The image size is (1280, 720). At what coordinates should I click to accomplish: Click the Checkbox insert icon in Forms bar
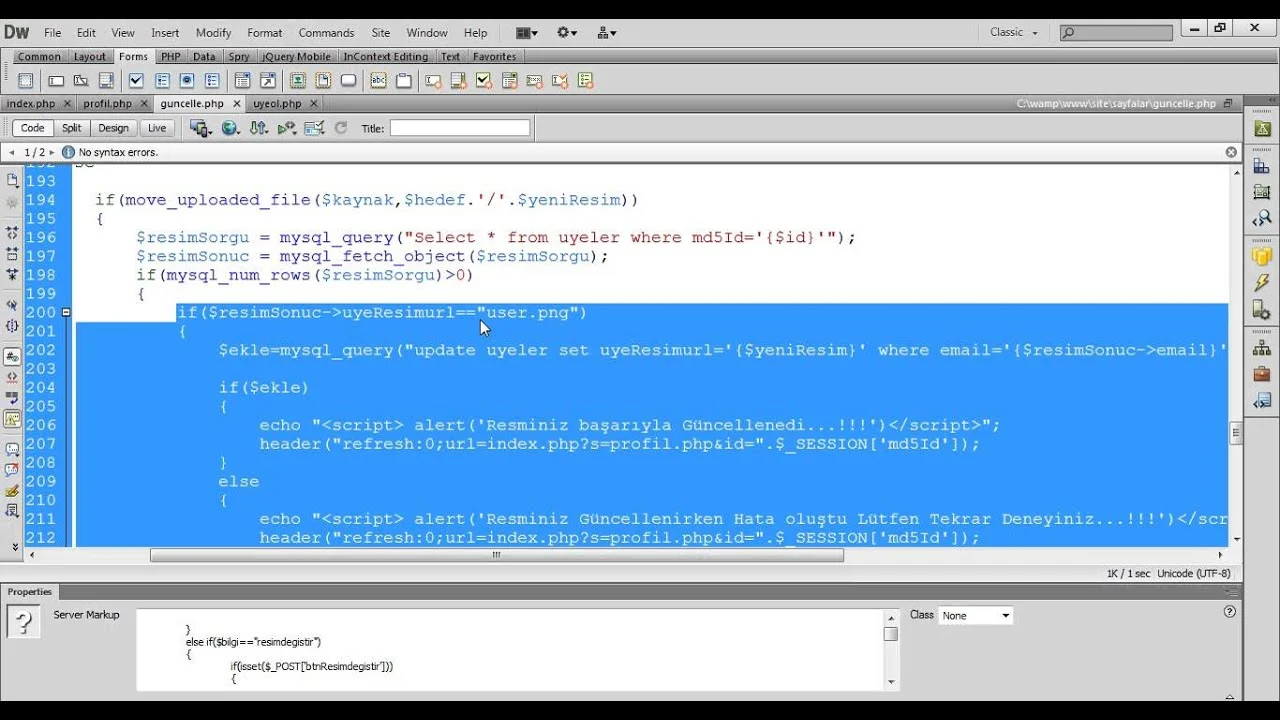point(136,81)
